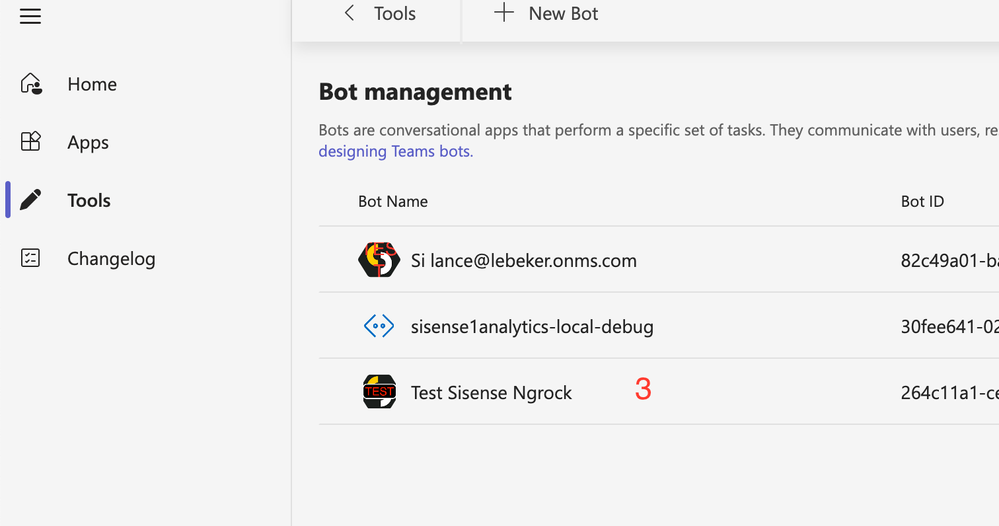Click the Si lance bot avatar icon

[x=379, y=260]
